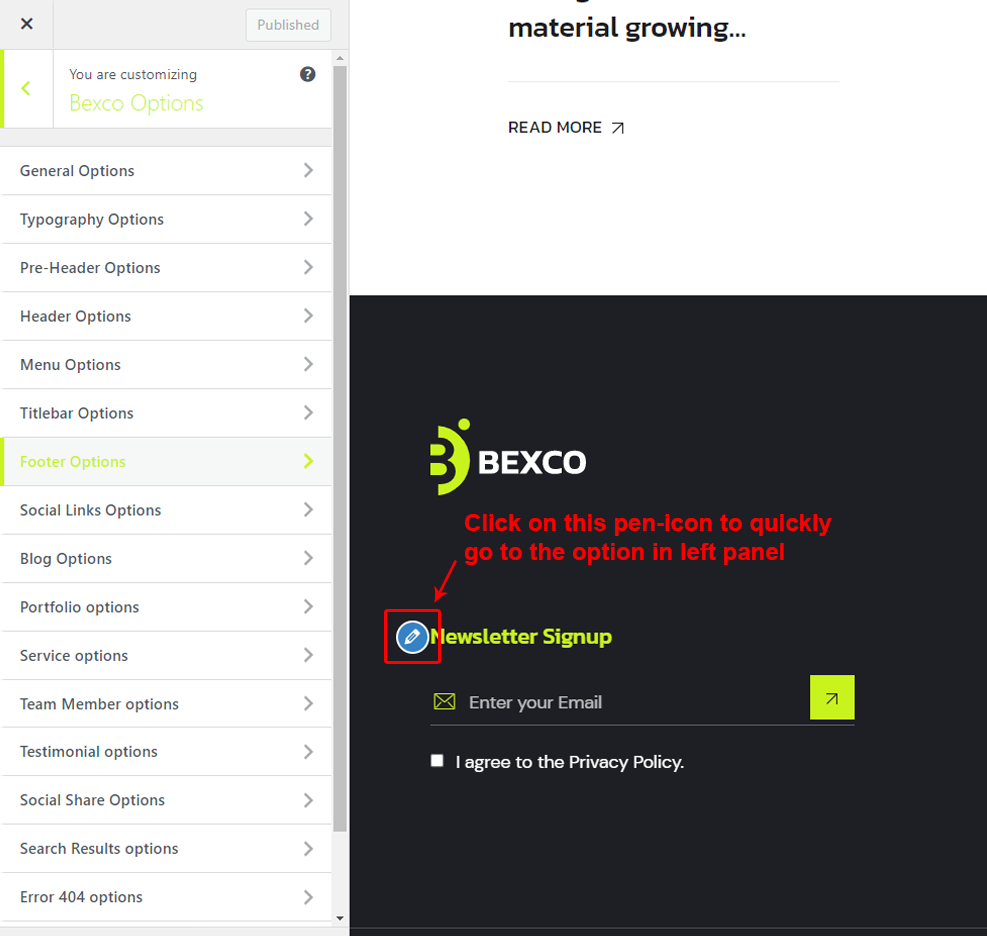
Task: Close the customizer with the X icon
Action: [27, 24]
